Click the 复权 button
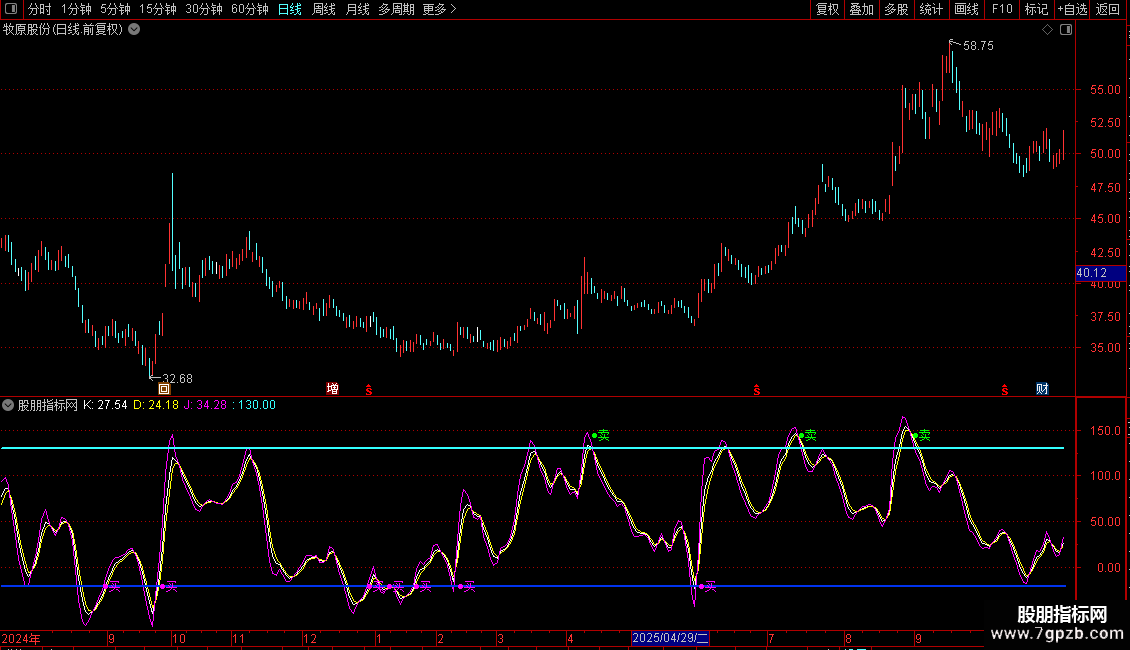1130x650 pixels. (827, 10)
